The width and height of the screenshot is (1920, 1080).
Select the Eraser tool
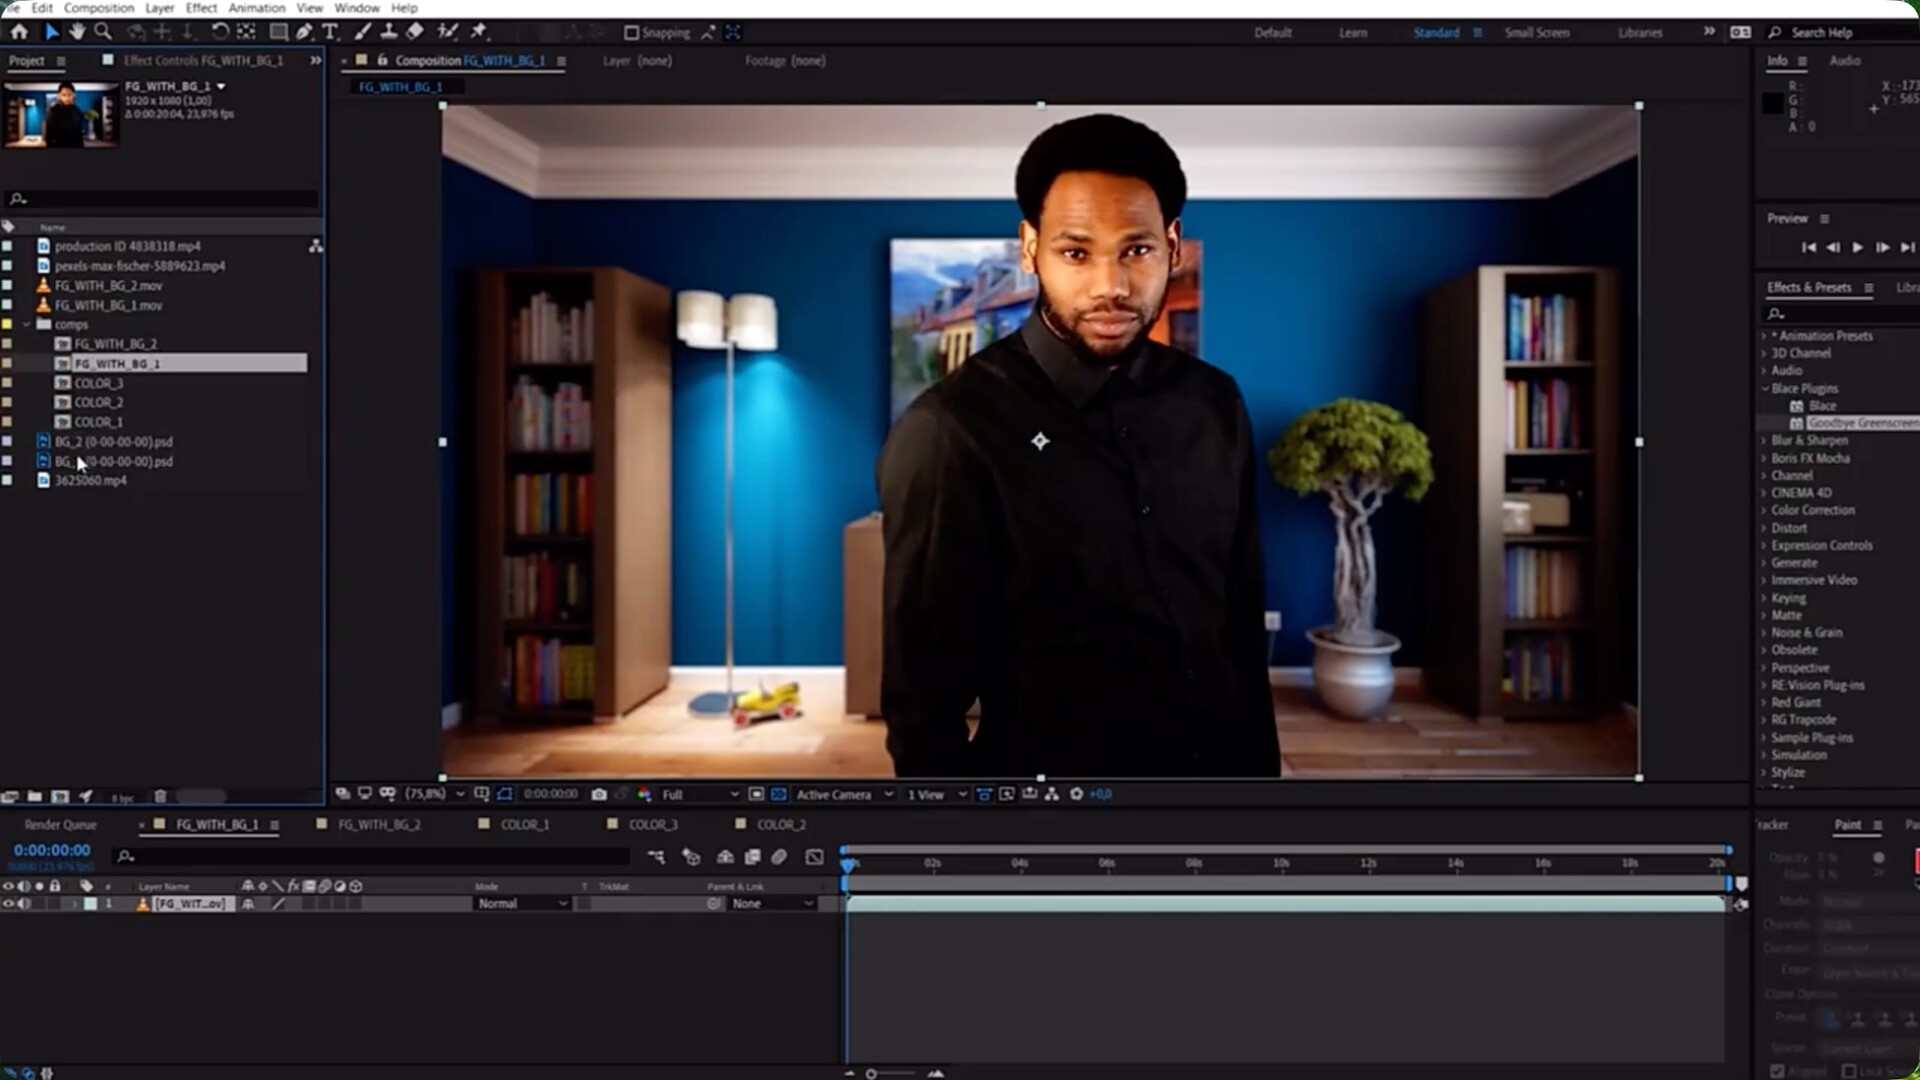[415, 32]
